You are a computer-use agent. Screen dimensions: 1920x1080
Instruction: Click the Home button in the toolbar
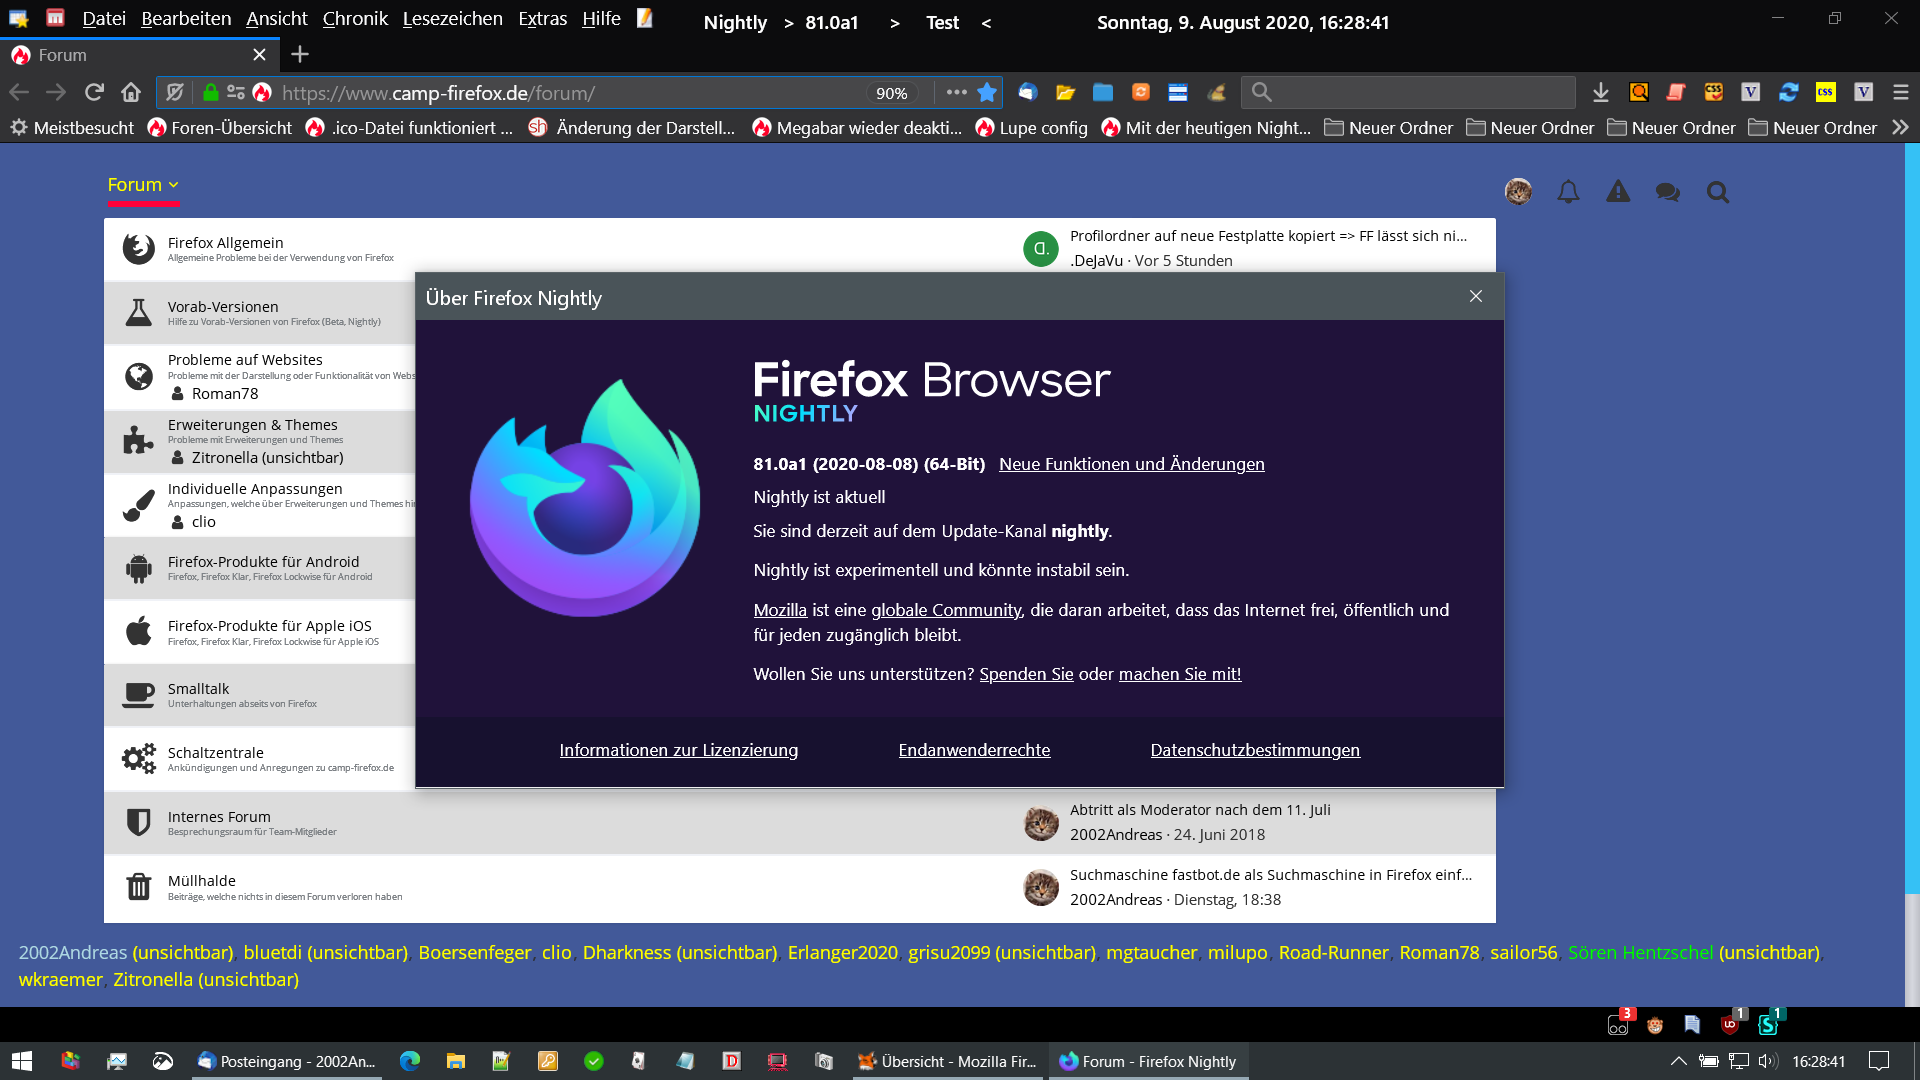pos(131,93)
